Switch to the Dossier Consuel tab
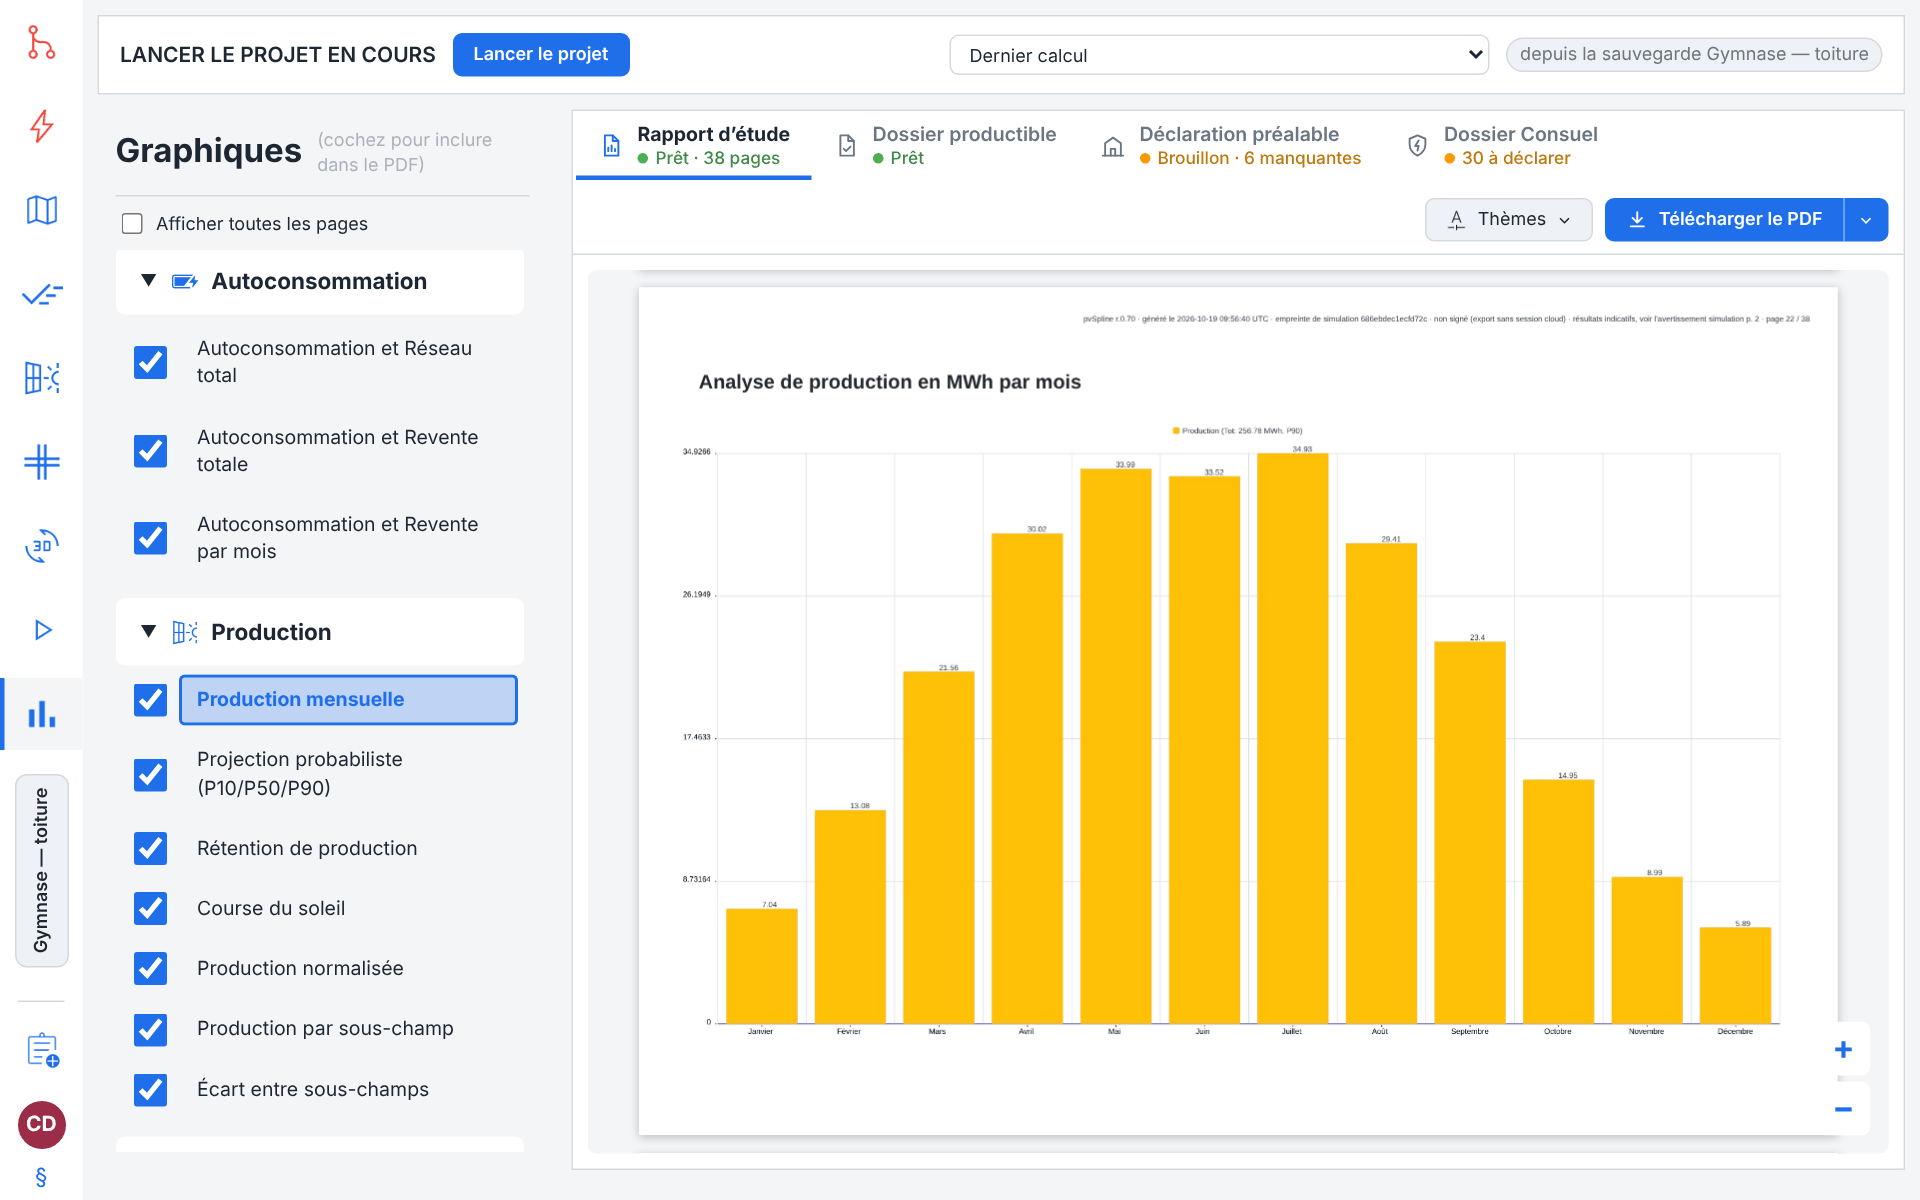Screen dimensions: 1920x1200 [1503, 146]
